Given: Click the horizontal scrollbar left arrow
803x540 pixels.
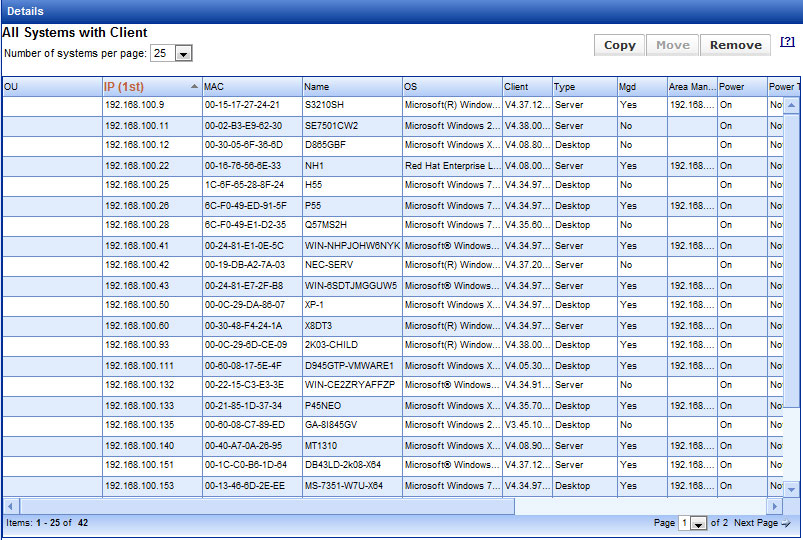Looking at the screenshot, I should pos(10,507).
